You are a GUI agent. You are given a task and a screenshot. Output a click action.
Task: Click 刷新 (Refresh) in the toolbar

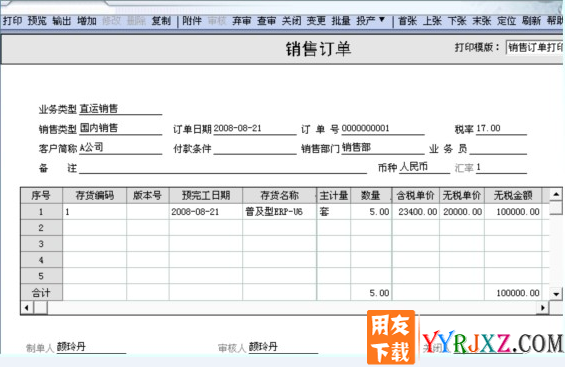pyautogui.click(x=531, y=21)
